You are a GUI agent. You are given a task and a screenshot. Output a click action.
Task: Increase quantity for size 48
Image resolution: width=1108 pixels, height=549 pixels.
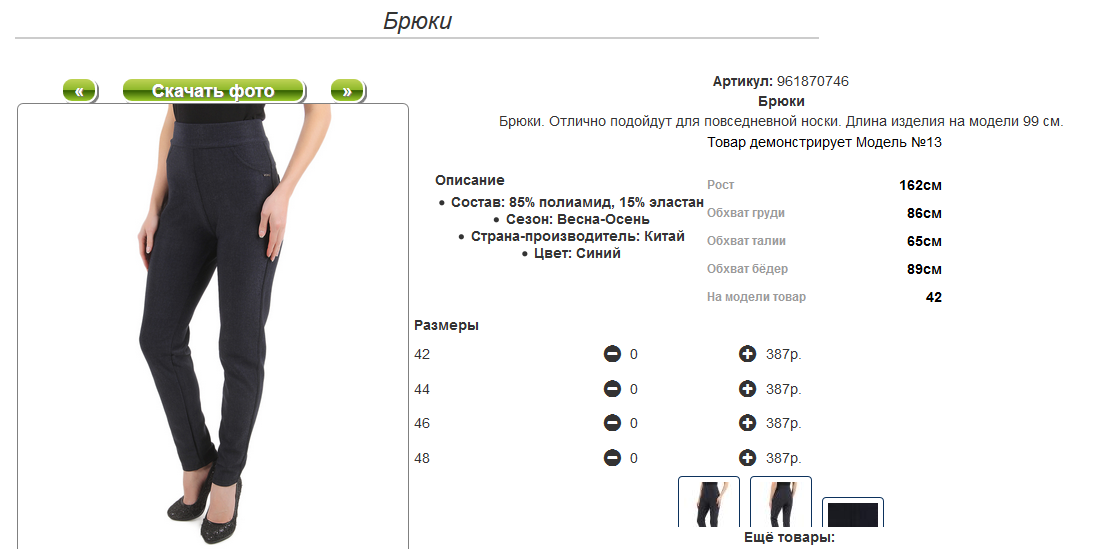[747, 458]
